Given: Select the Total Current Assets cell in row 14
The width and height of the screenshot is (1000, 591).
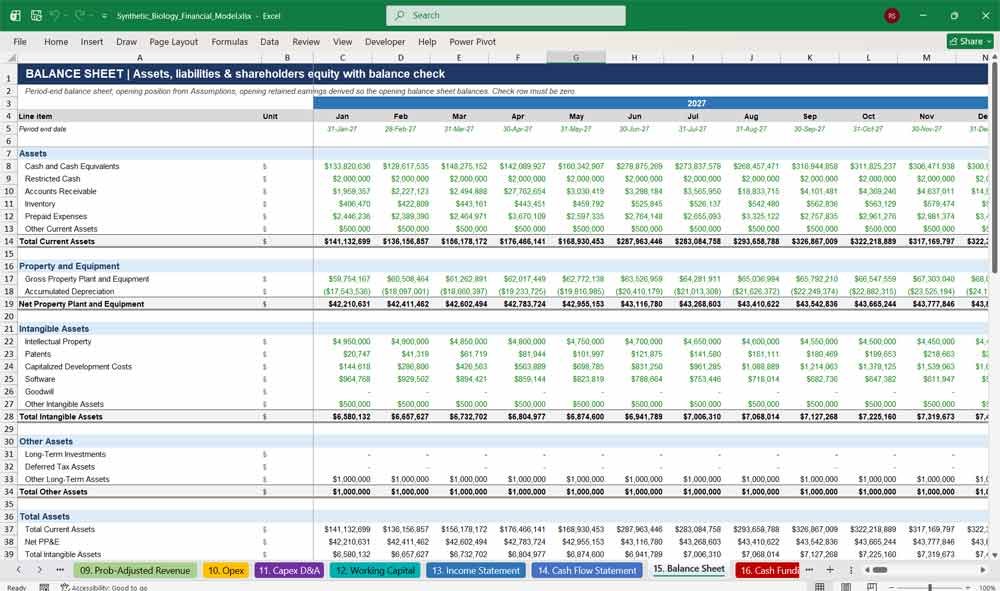Looking at the screenshot, I should [140, 241].
